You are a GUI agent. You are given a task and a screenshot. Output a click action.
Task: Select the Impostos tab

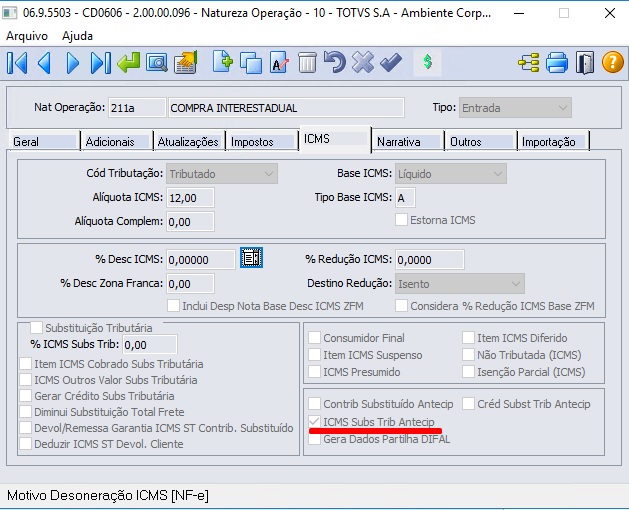pos(262,141)
